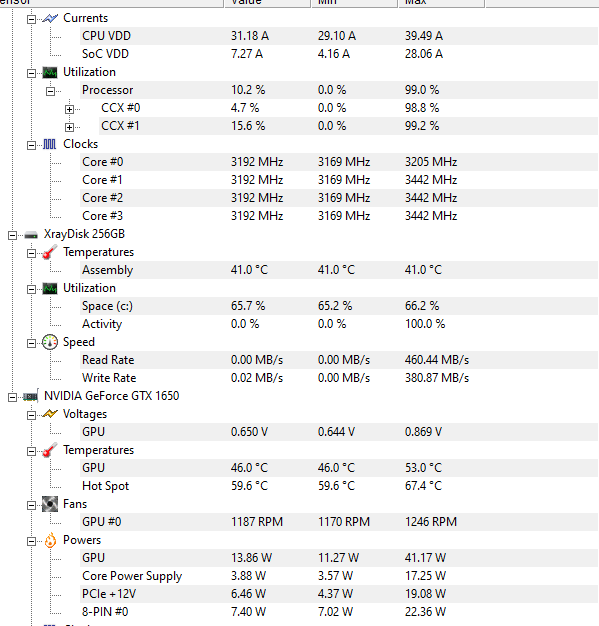599x626 pixels.
Task: Click the NVIDIA GeForce GTX 1650 card icon
Action: (31, 396)
